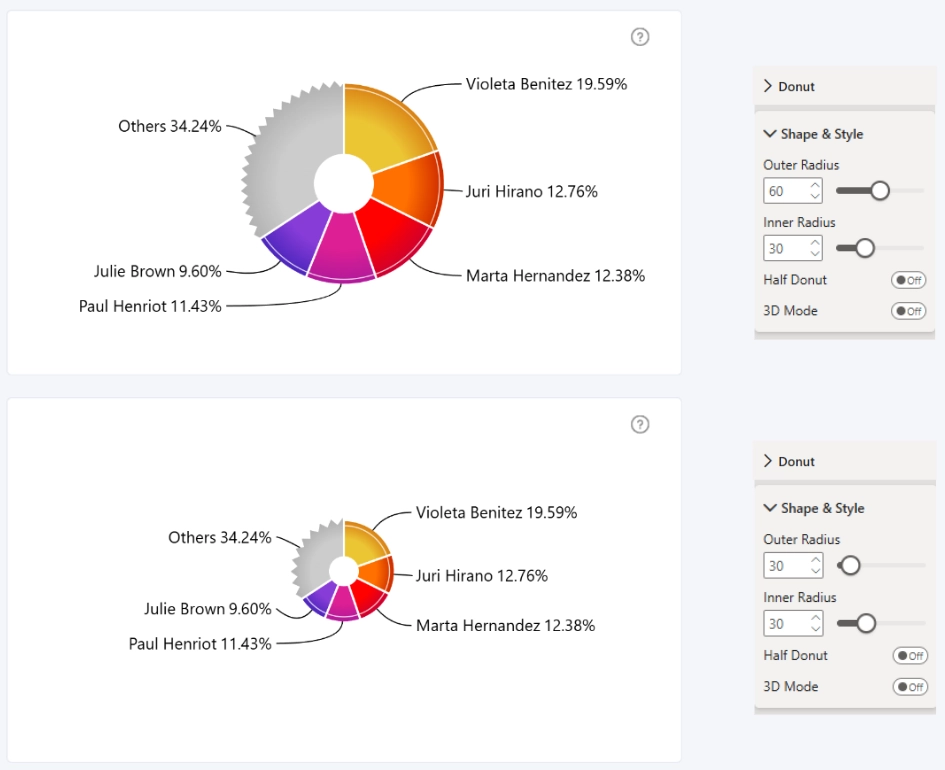Click the Juri Hirano 12.76% label in bottom chart

482,575
